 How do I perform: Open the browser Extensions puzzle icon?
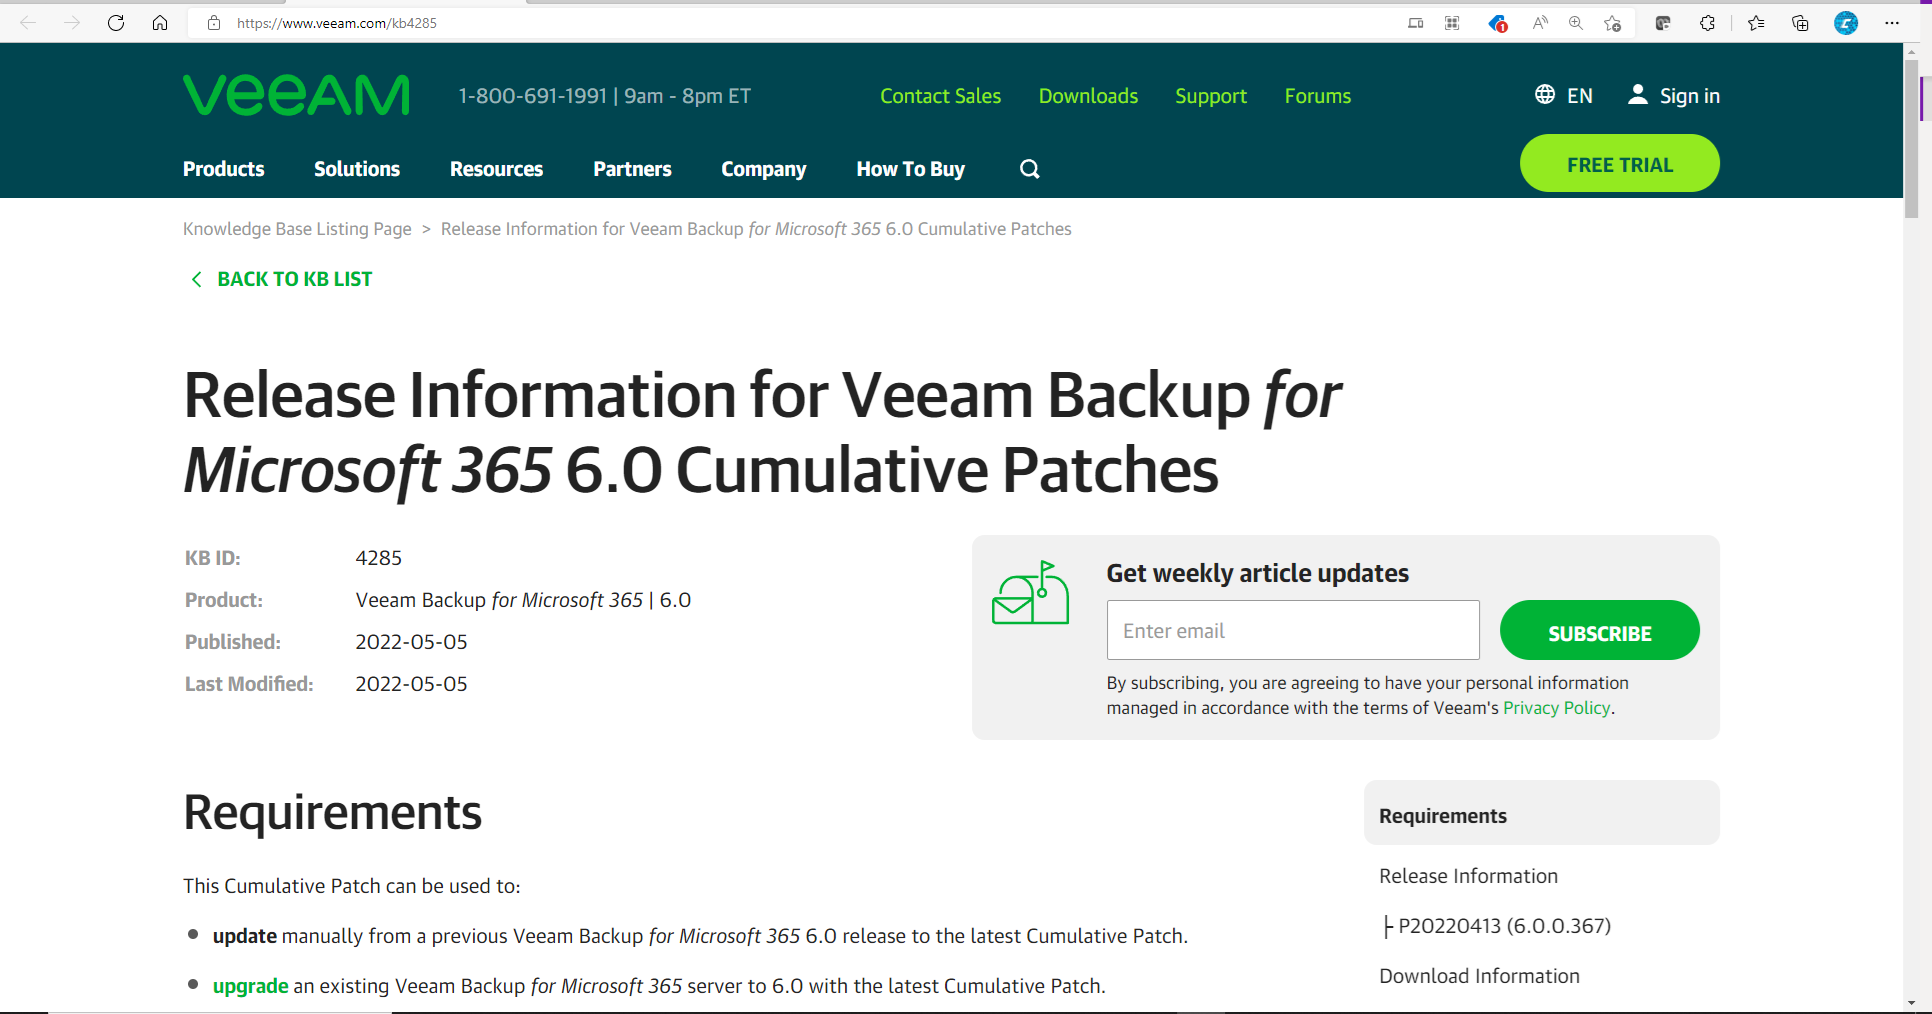(1707, 22)
